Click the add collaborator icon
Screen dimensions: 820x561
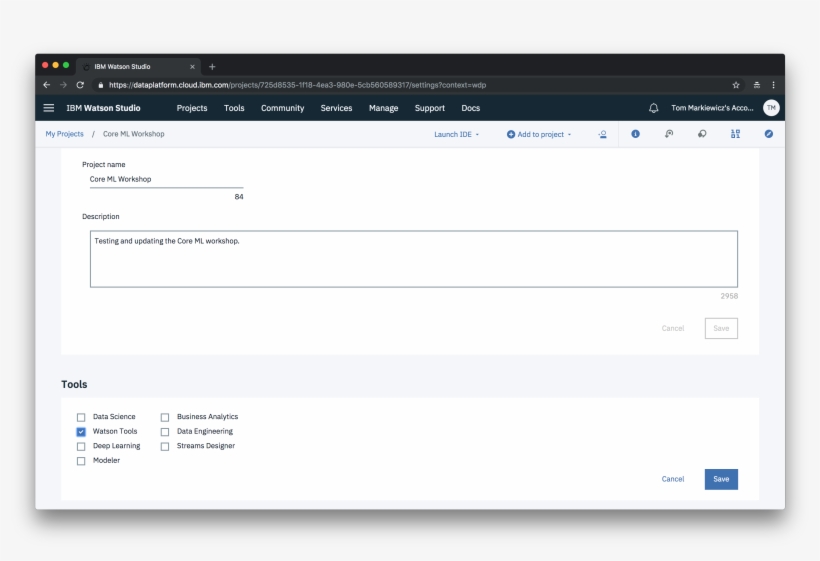coord(602,134)
